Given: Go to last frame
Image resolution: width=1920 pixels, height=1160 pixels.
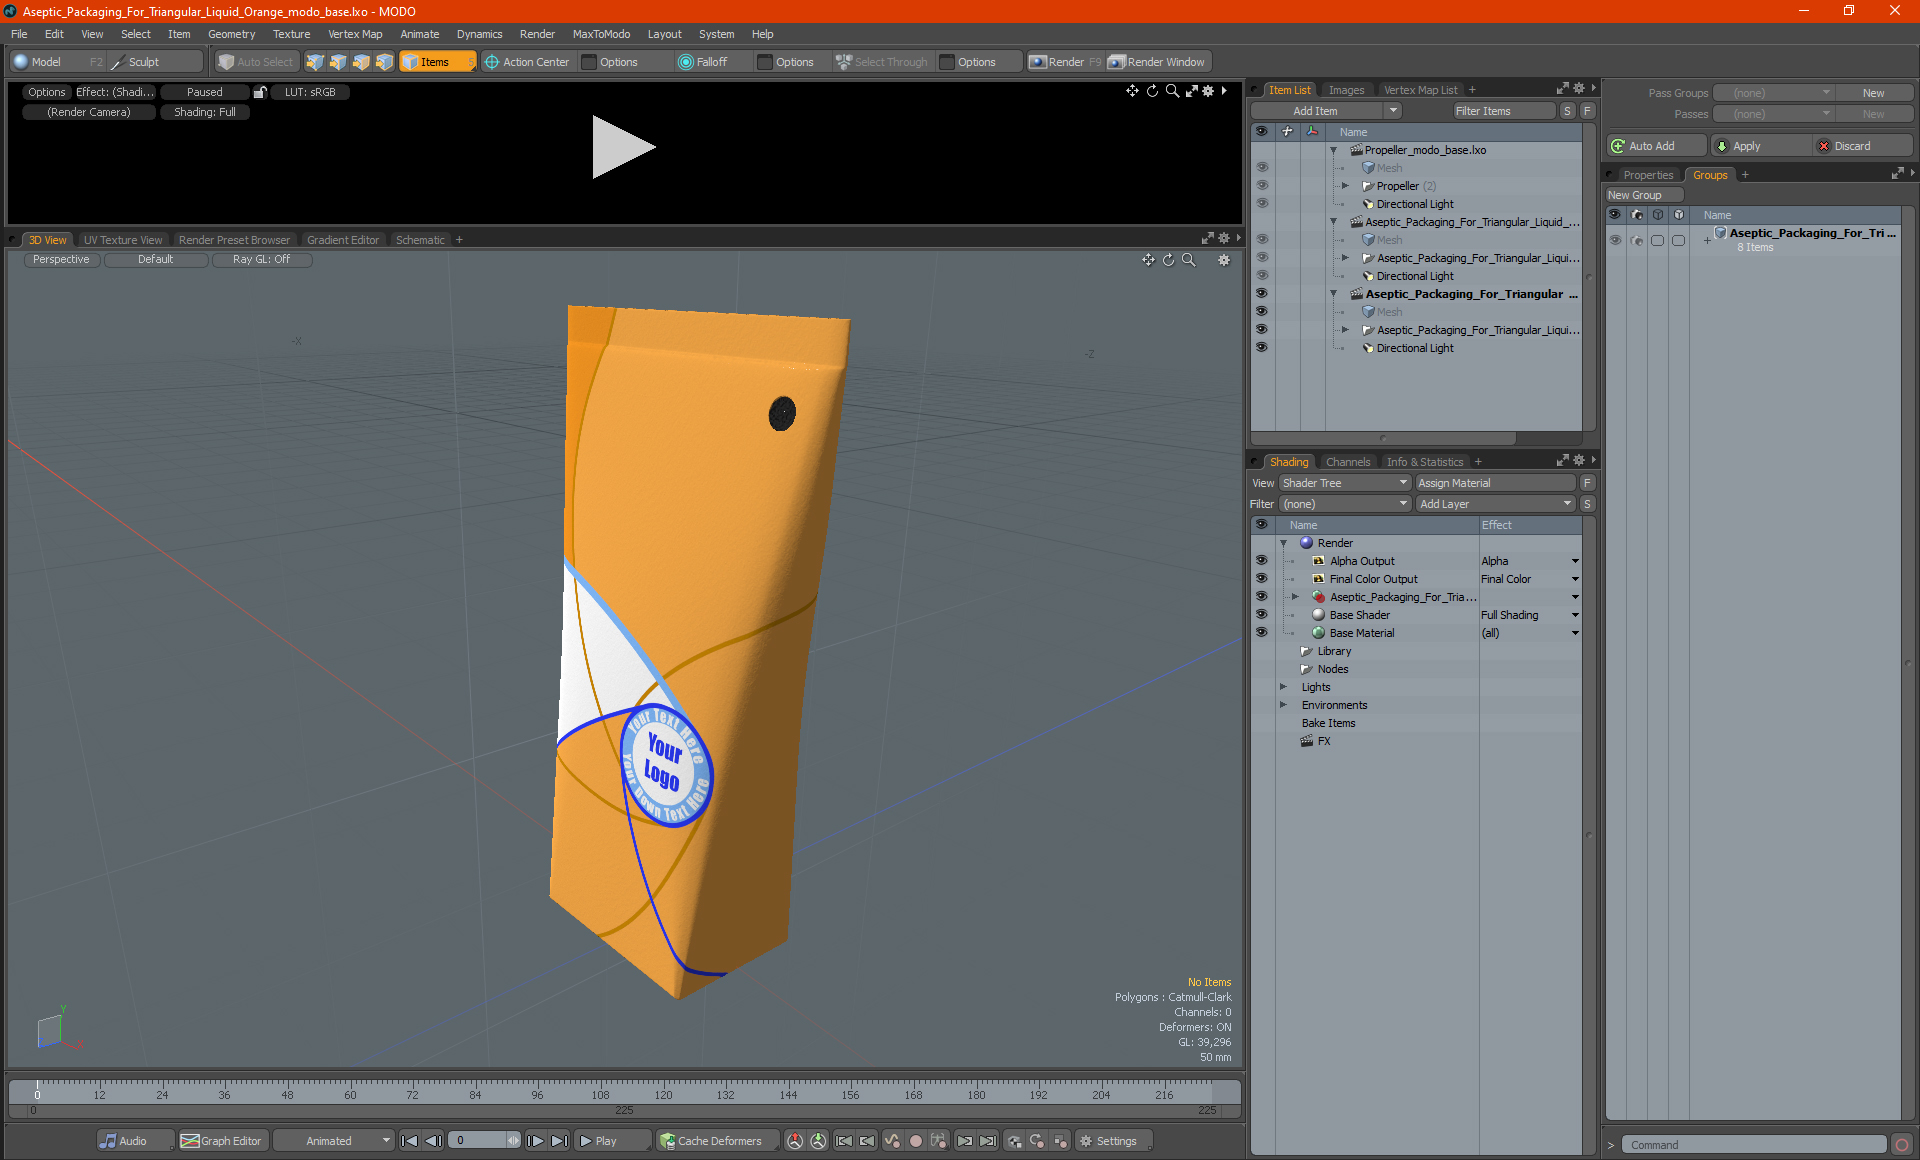Looking at the screenshot, I should pyautogui.click(x=560, y=1141).
